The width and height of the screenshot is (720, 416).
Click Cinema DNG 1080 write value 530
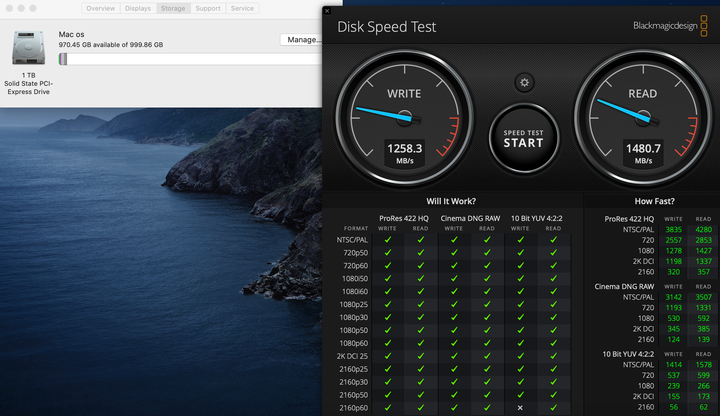[674, 318]
